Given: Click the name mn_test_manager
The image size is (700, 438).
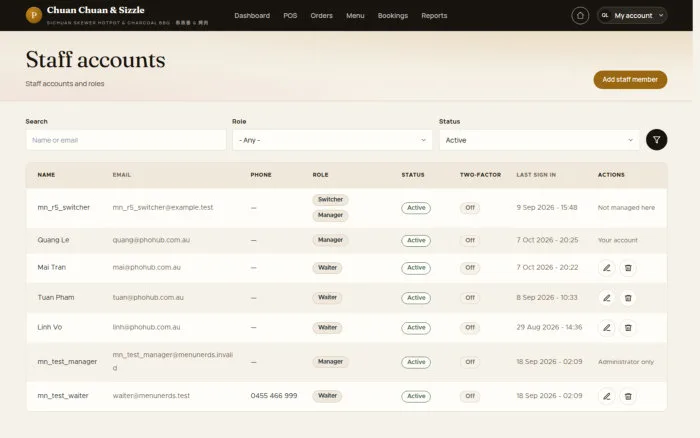Looking at the screenshot, I should (67, 362).
